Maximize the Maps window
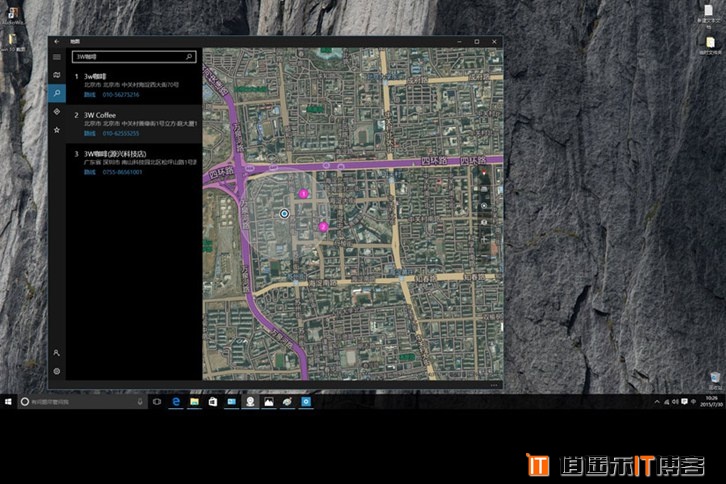The image size is (726, 484). pyautogui.click(x=477, y=42)
